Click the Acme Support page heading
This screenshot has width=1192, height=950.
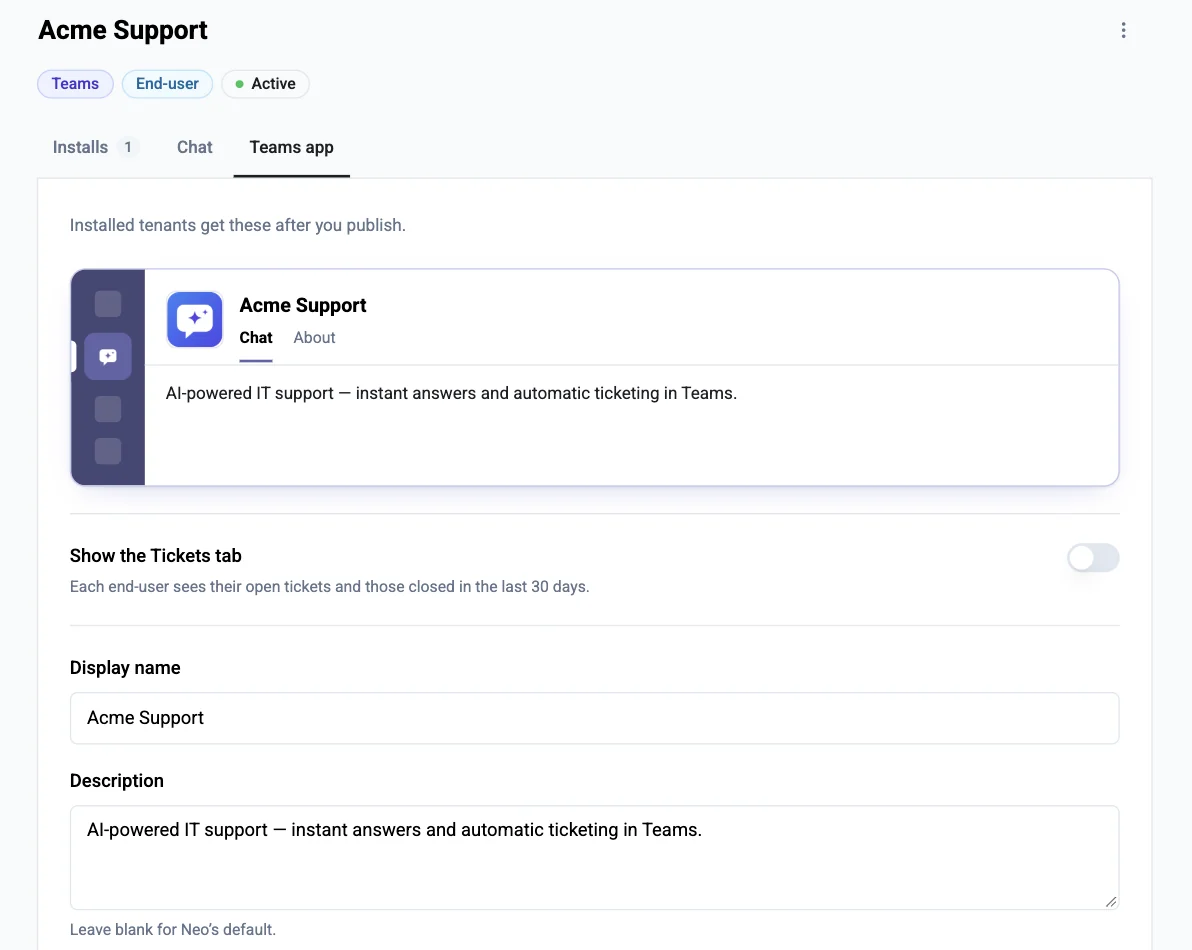(122, 30)
